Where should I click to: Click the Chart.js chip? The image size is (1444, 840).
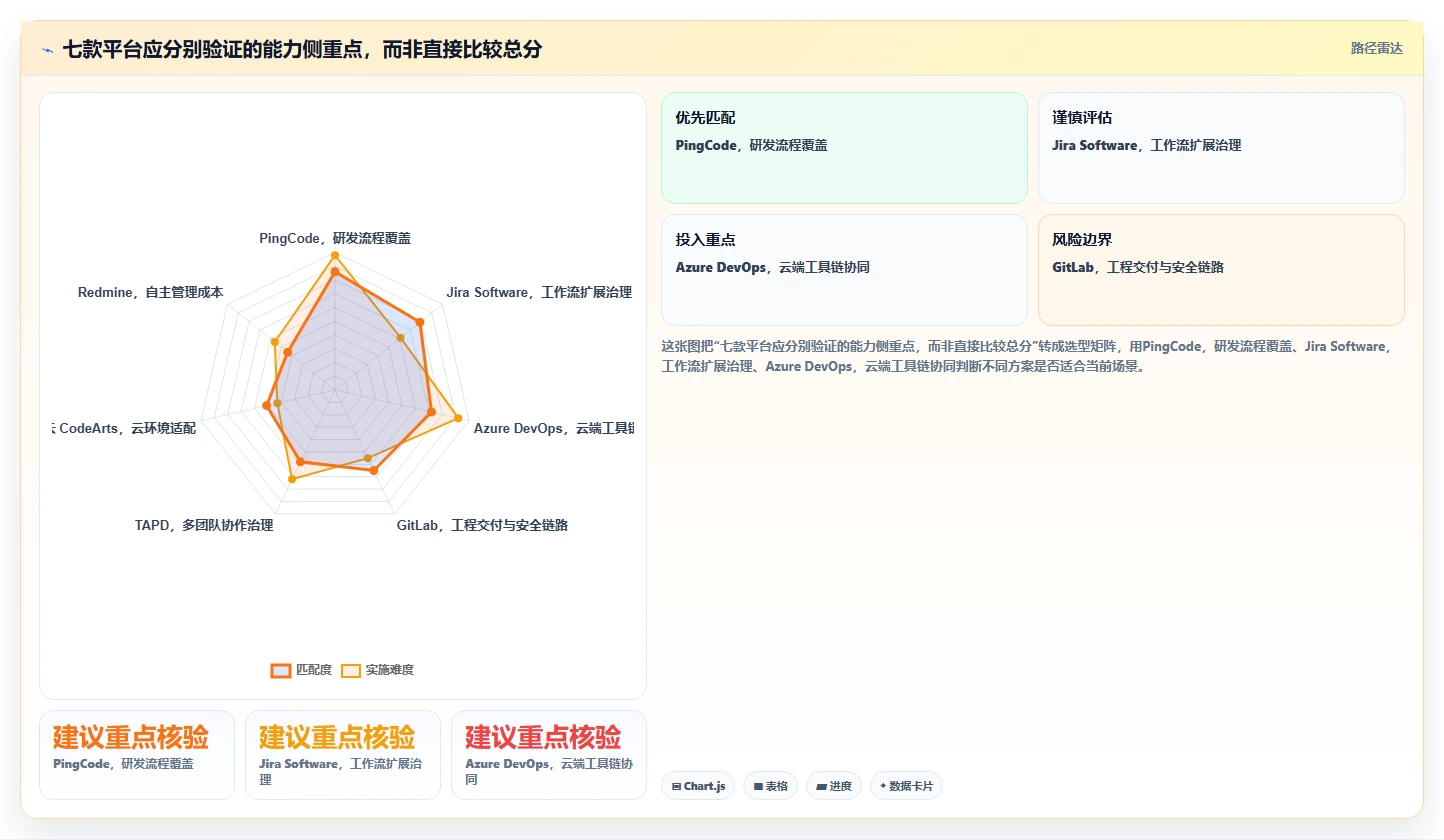(698, 786)
